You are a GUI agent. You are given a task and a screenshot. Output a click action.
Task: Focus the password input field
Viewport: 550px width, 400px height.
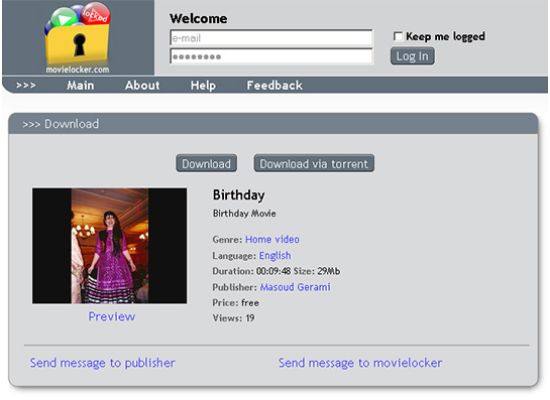point(271,56)
